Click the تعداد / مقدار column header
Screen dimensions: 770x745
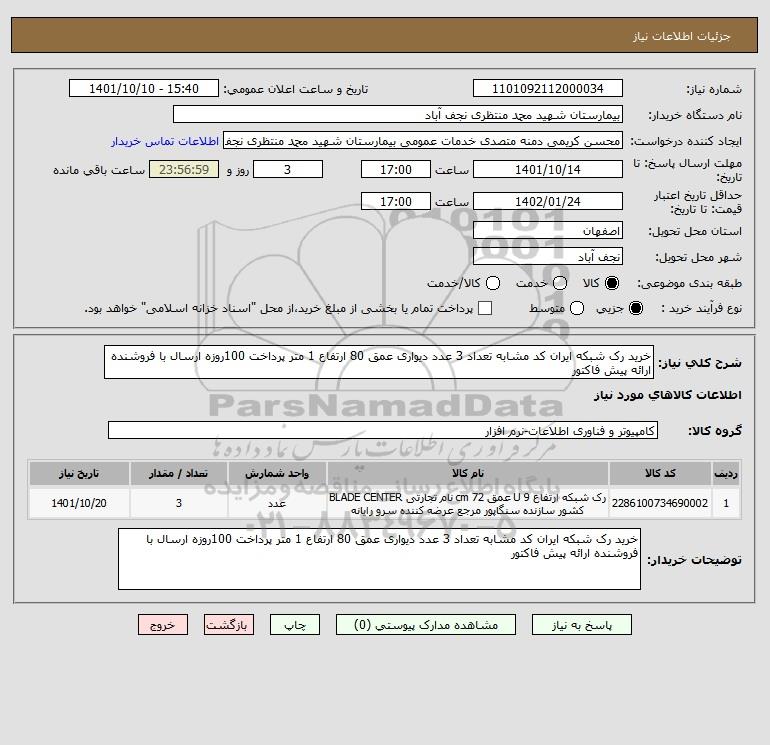click(179, 473)
